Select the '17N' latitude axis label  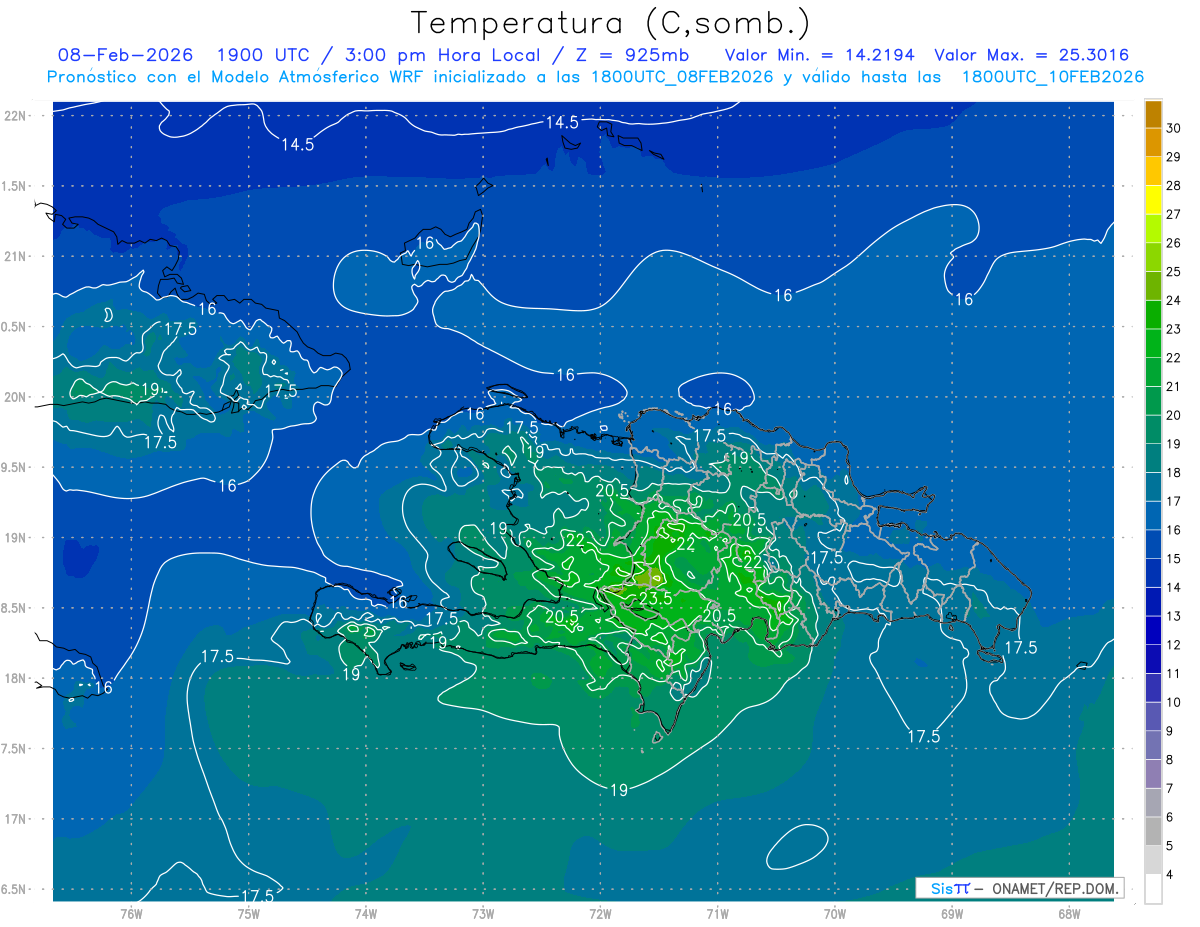(x=16, y=820)
